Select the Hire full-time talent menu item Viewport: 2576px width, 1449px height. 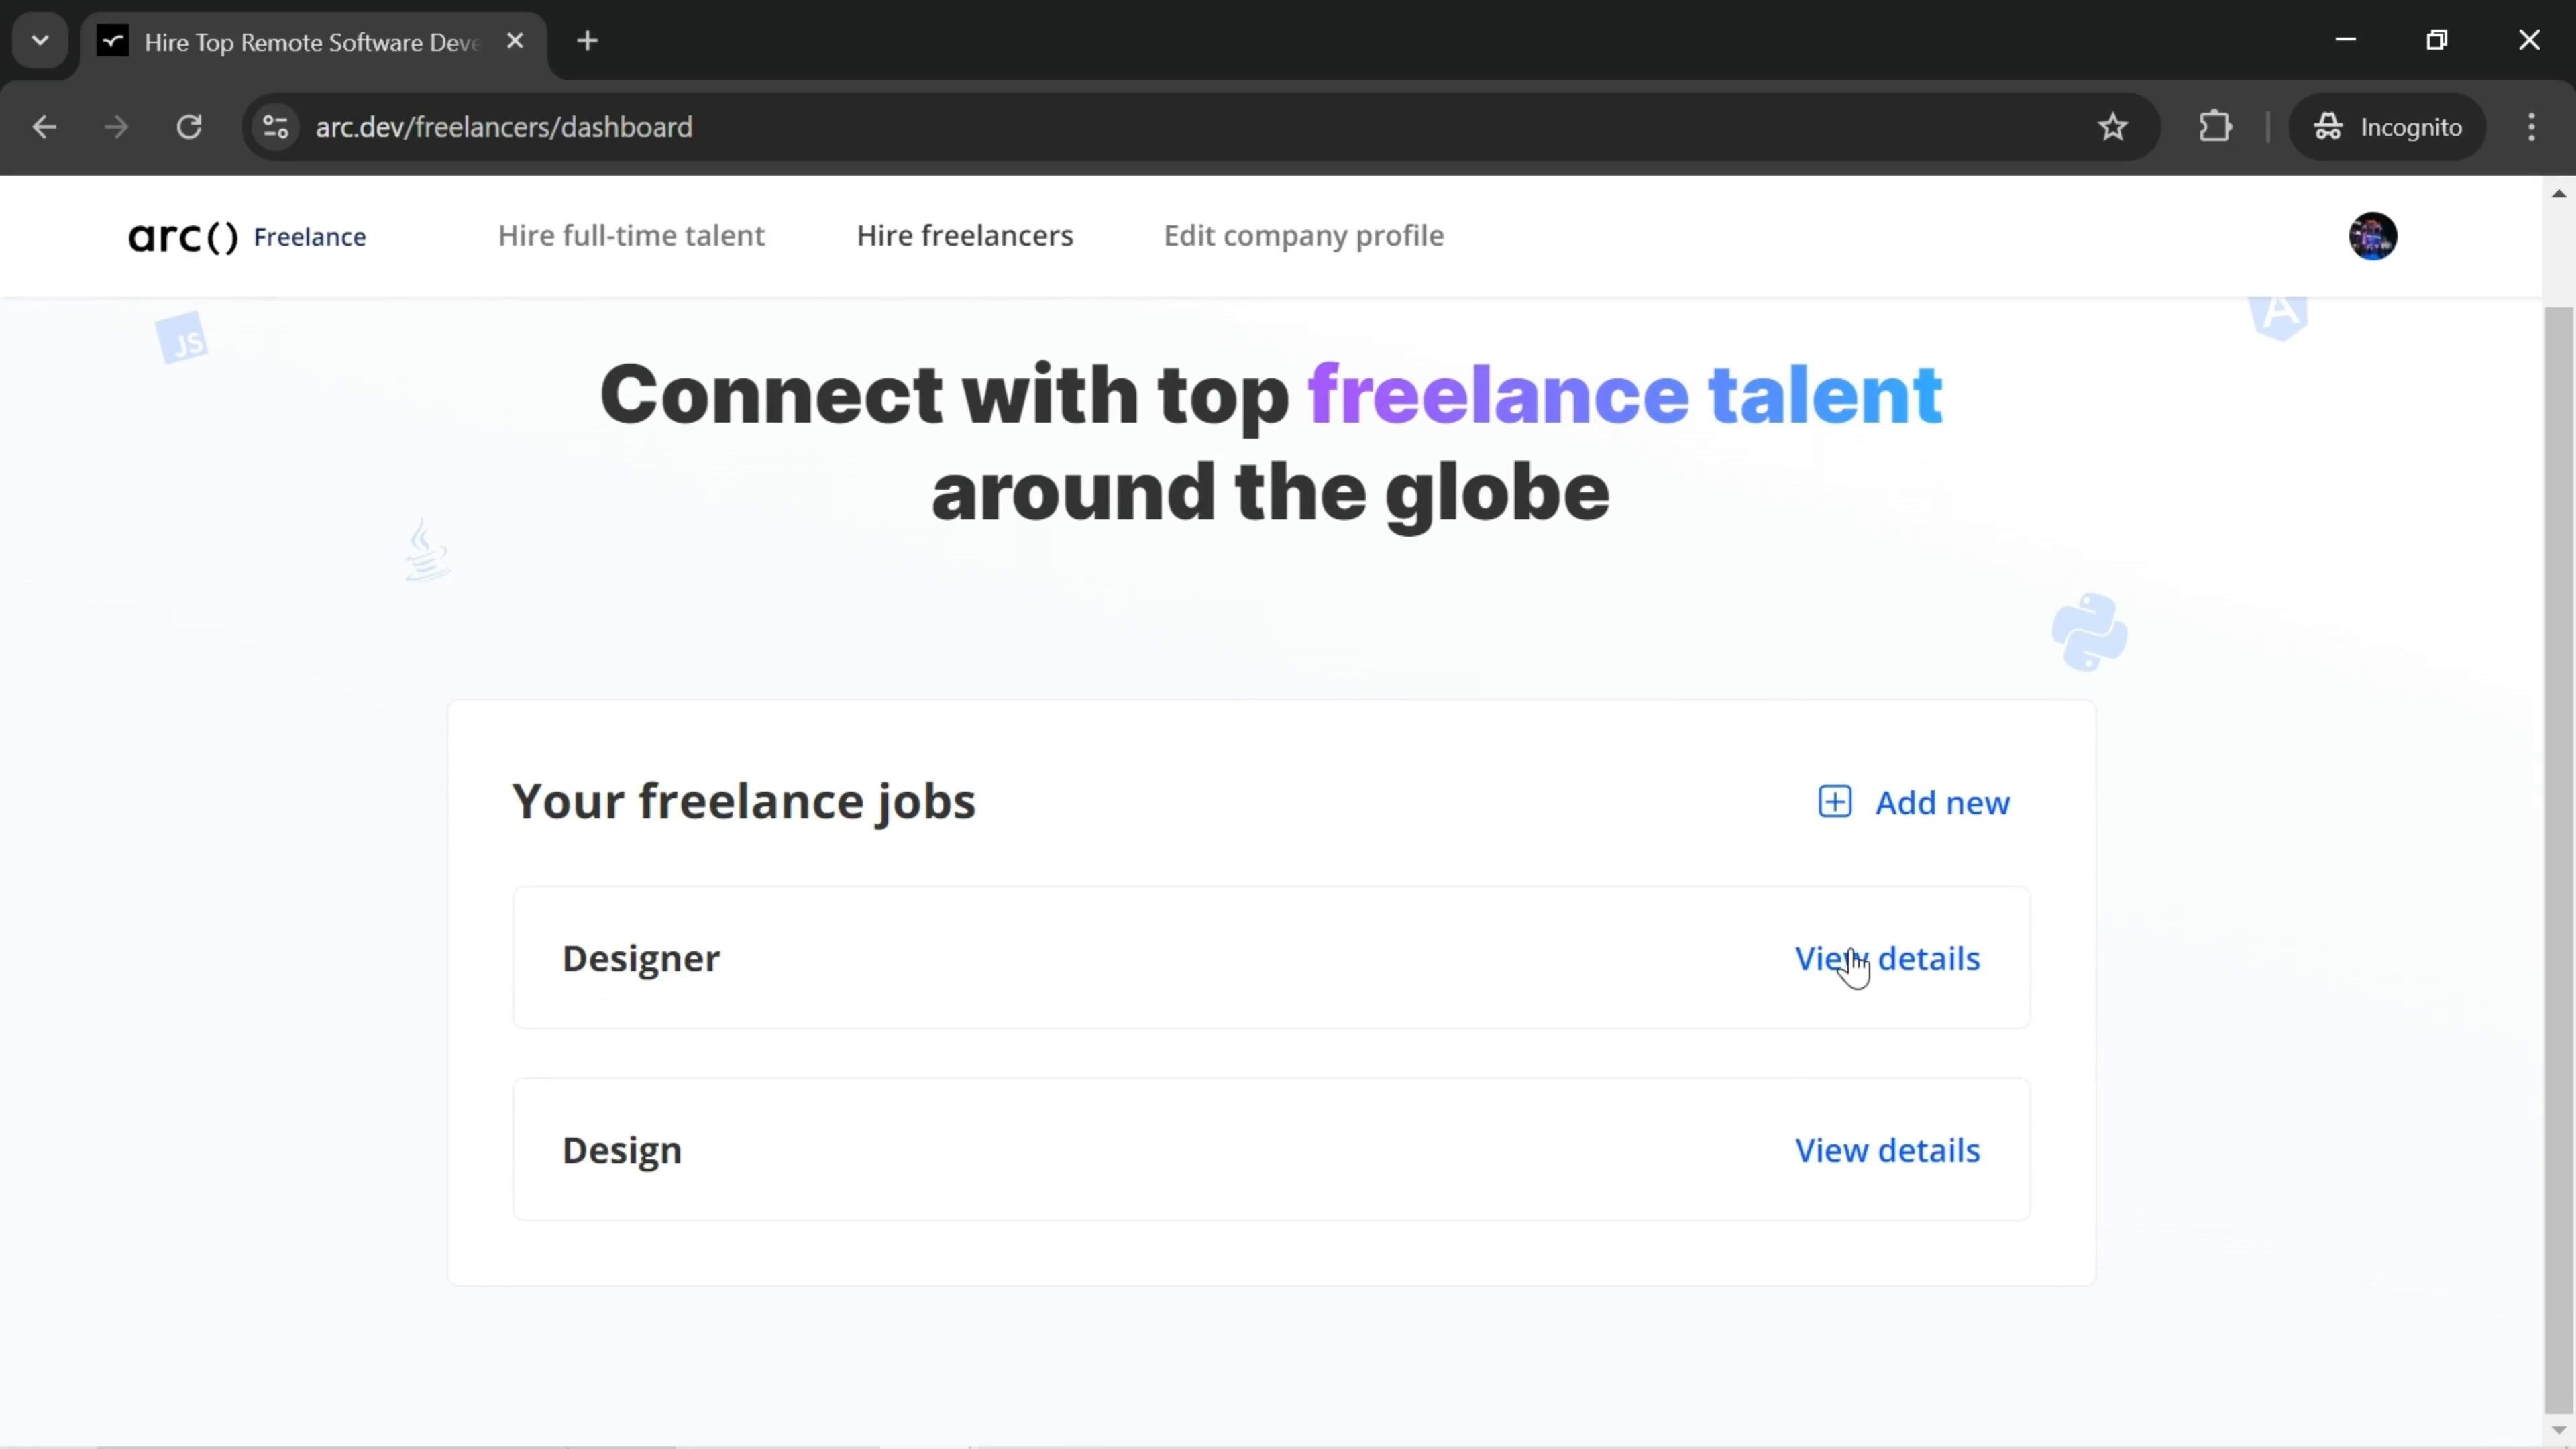coord(633,235)
